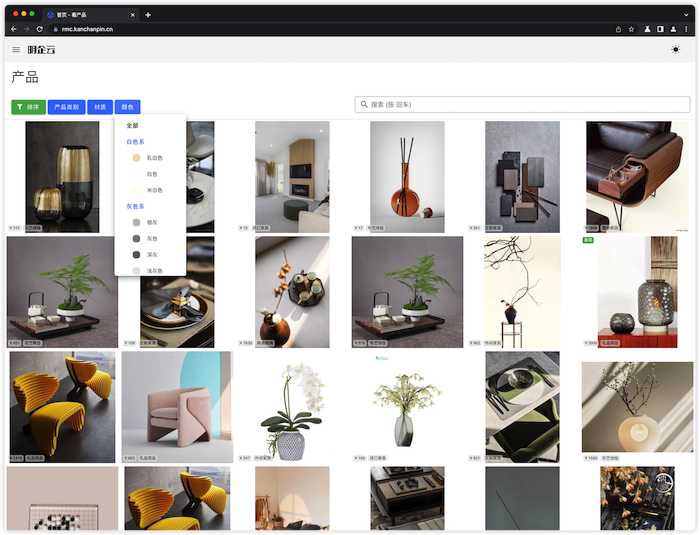Choose the 浅灰色 color option
The image size is (700, 535).
click(x=150, y=270)
